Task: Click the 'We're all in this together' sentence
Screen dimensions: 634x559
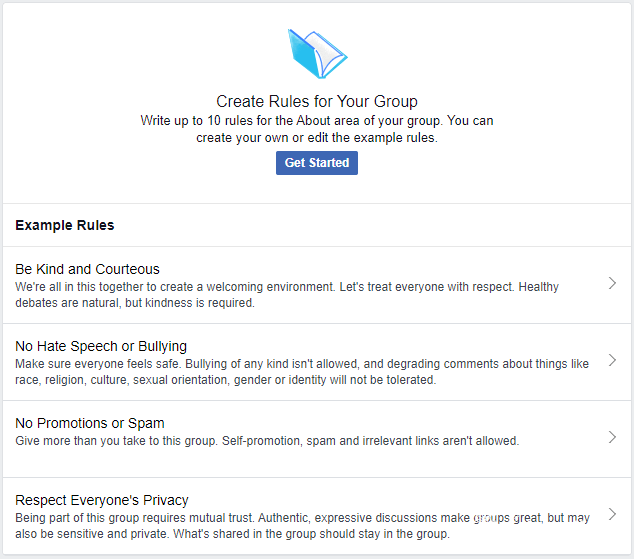Action: [x=175, y=287]
